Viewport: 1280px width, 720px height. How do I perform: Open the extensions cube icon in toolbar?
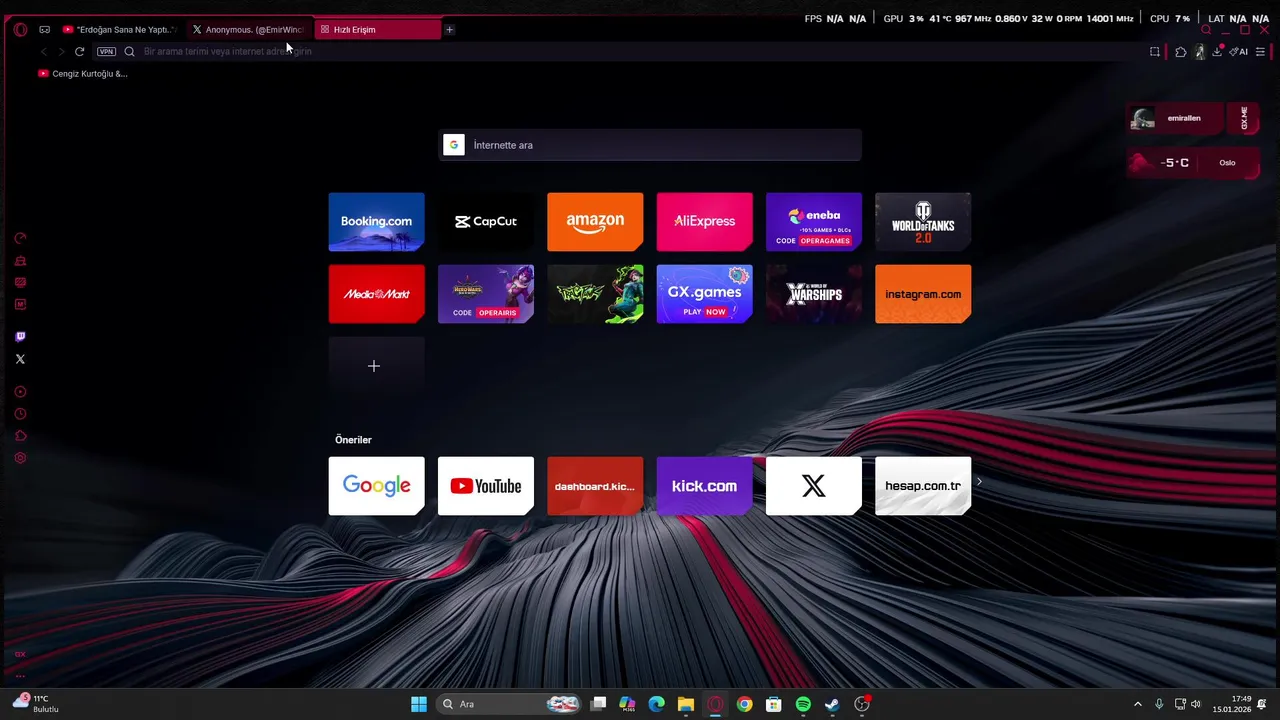pos(1180,51)
